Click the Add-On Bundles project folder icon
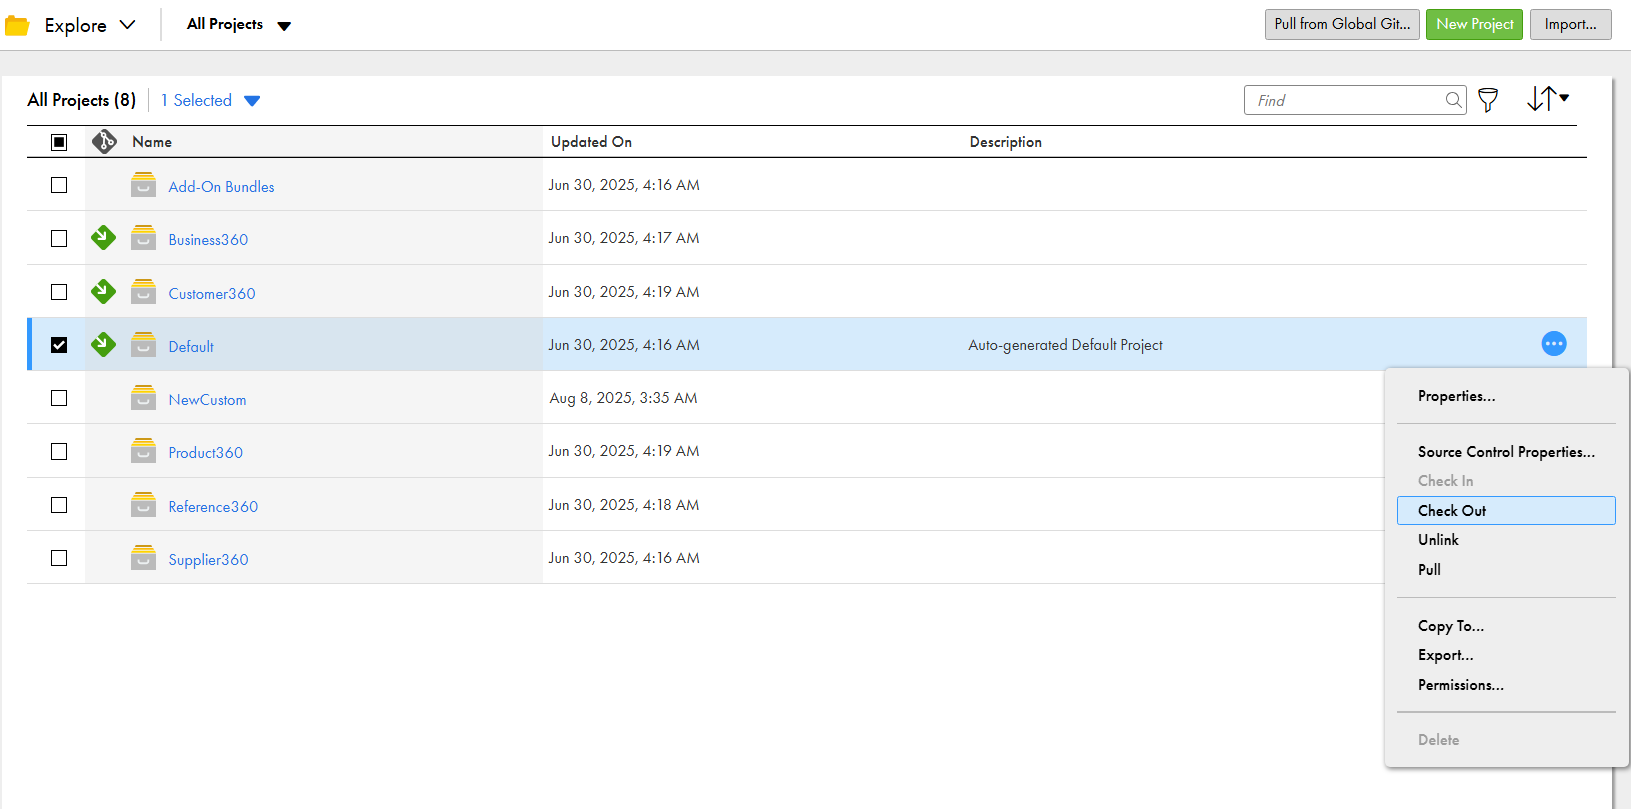The width and height of the screenshot is (1631, 809). point(144,185)
